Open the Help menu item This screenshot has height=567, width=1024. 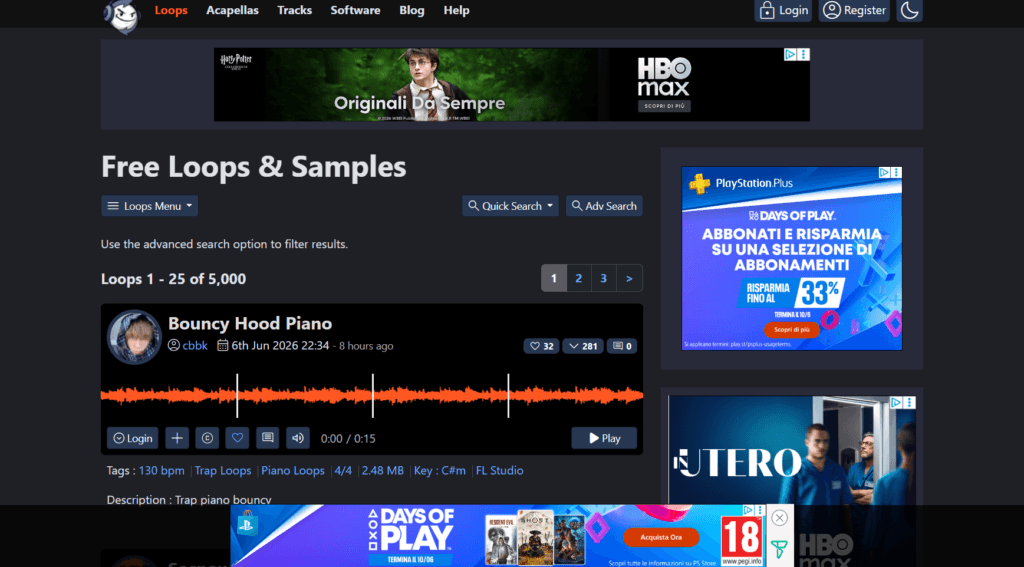pos(456,10)
